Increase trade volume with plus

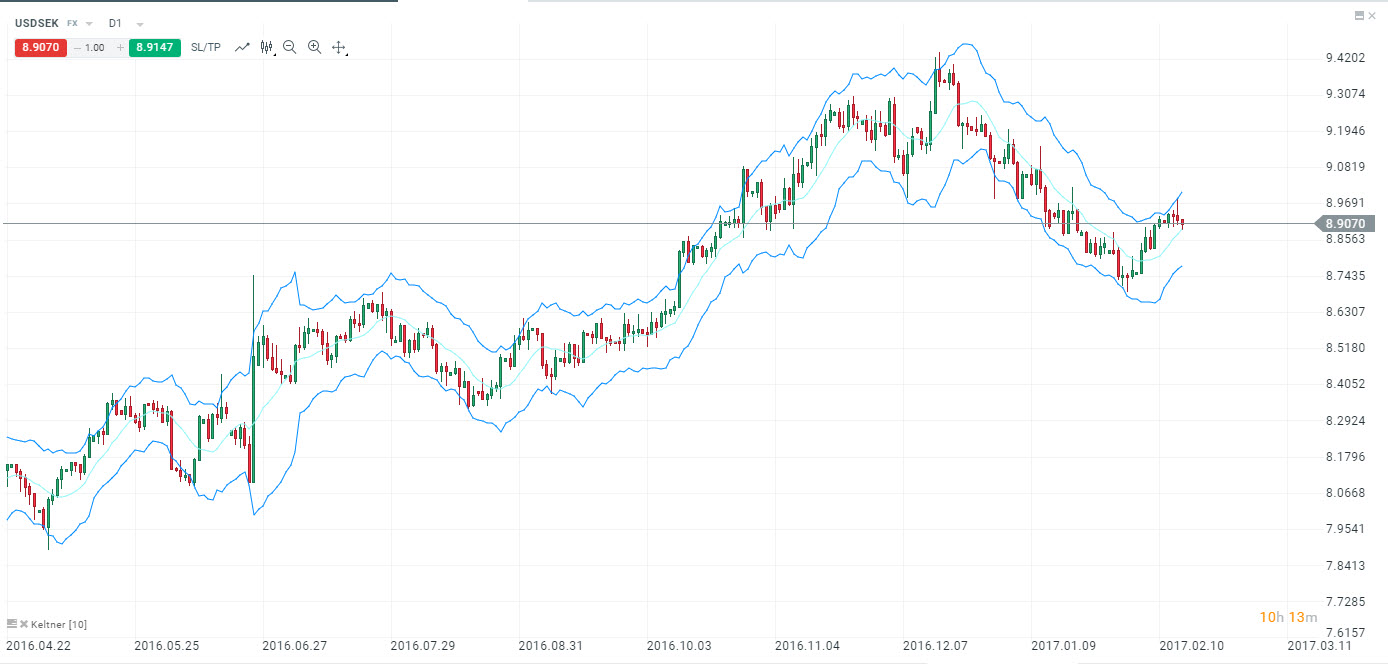[x=120, y=47]
